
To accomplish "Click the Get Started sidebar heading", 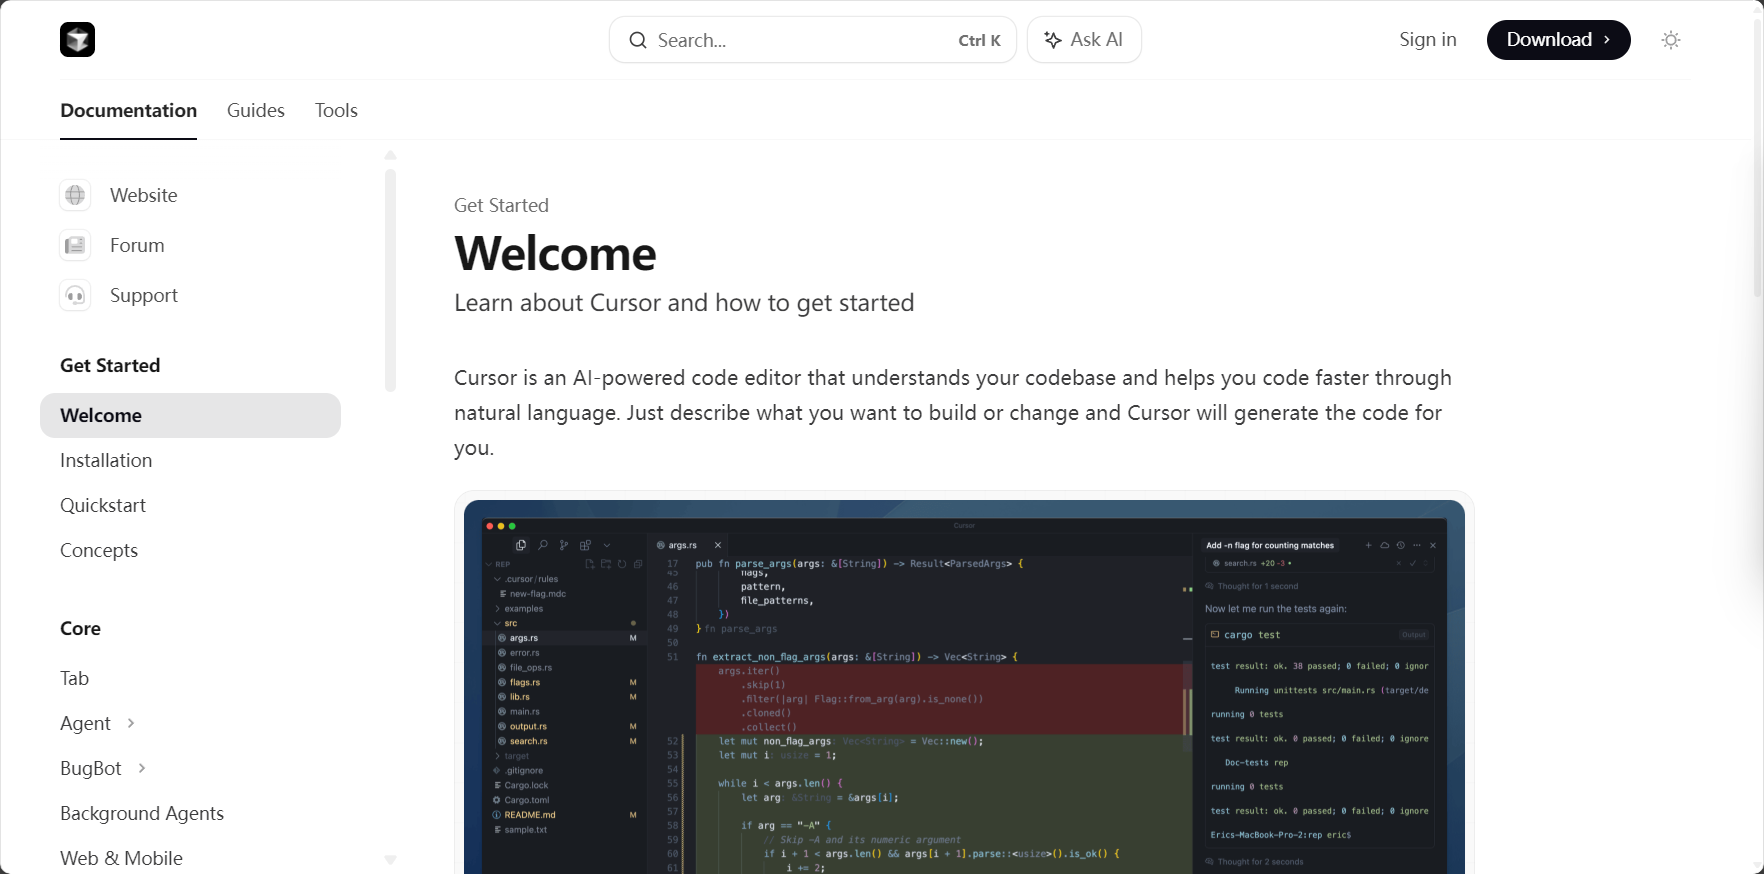I will click(110, 365).
